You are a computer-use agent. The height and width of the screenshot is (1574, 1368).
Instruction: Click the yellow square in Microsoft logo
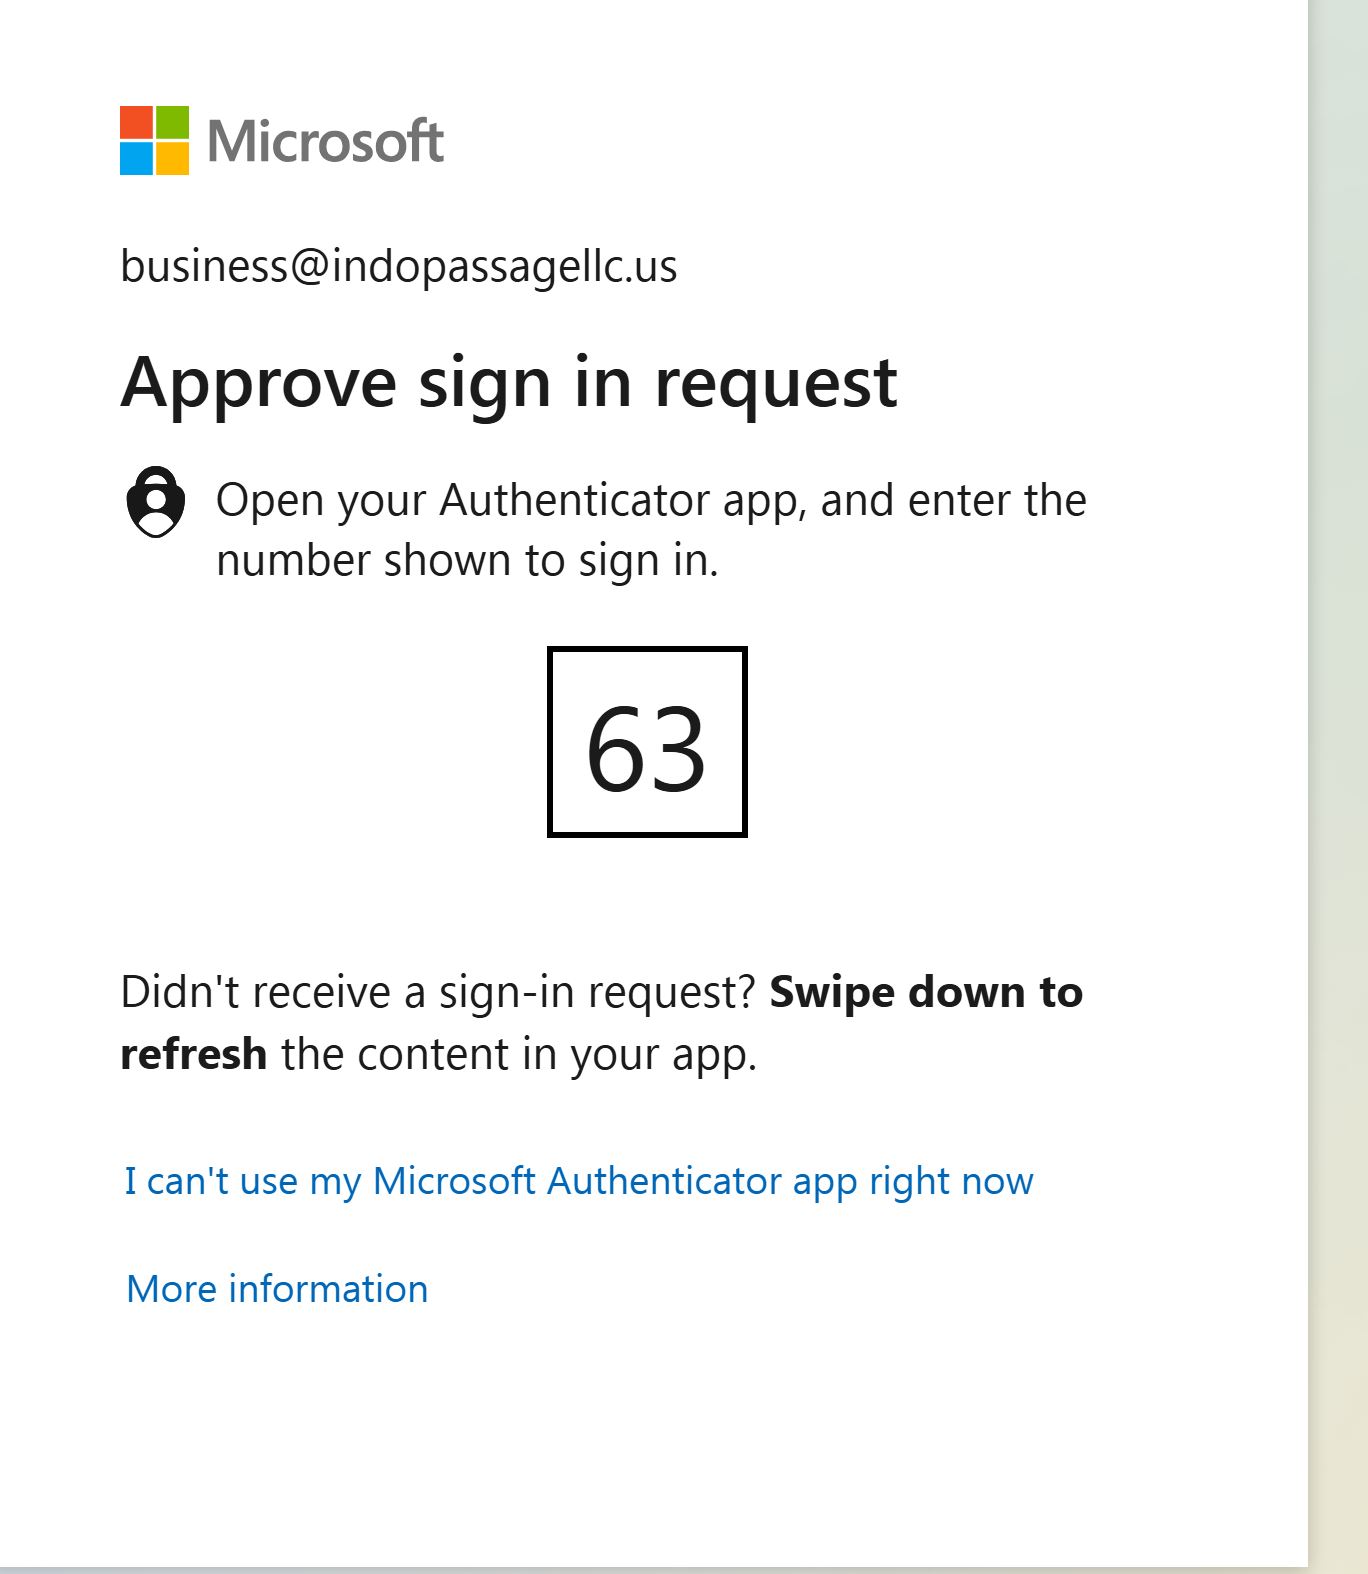pyautogui.click(x=171, y=158)
